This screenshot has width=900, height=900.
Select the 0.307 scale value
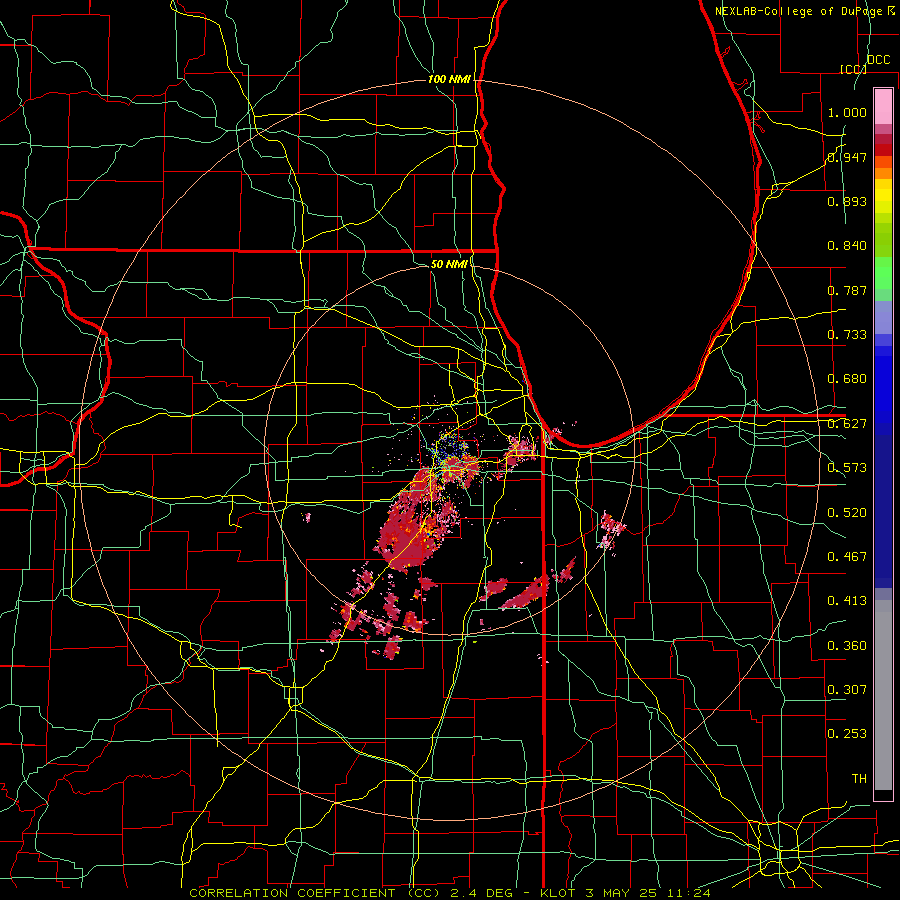click(x=847, y=690)
